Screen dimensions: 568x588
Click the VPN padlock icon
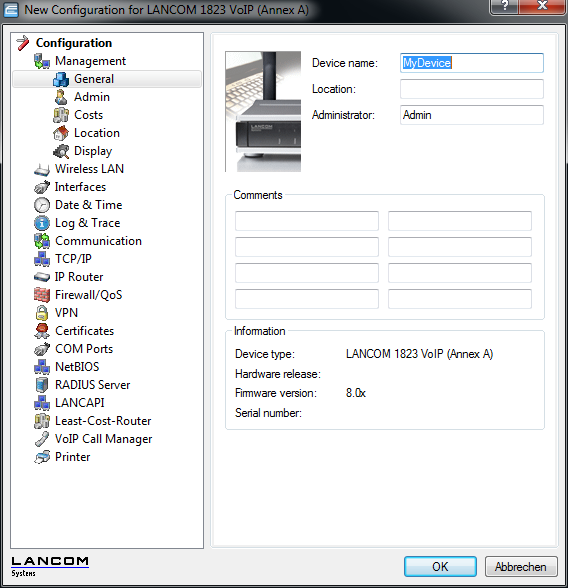[42, 313]
